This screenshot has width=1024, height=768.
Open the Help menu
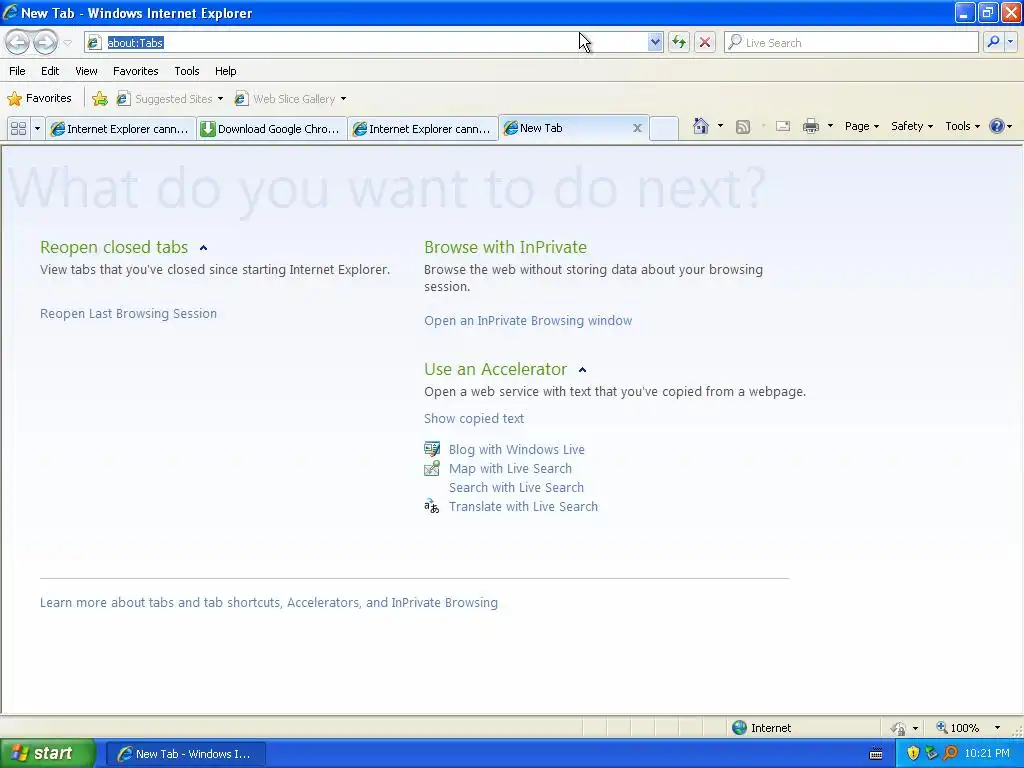click(x=225, y=71)
